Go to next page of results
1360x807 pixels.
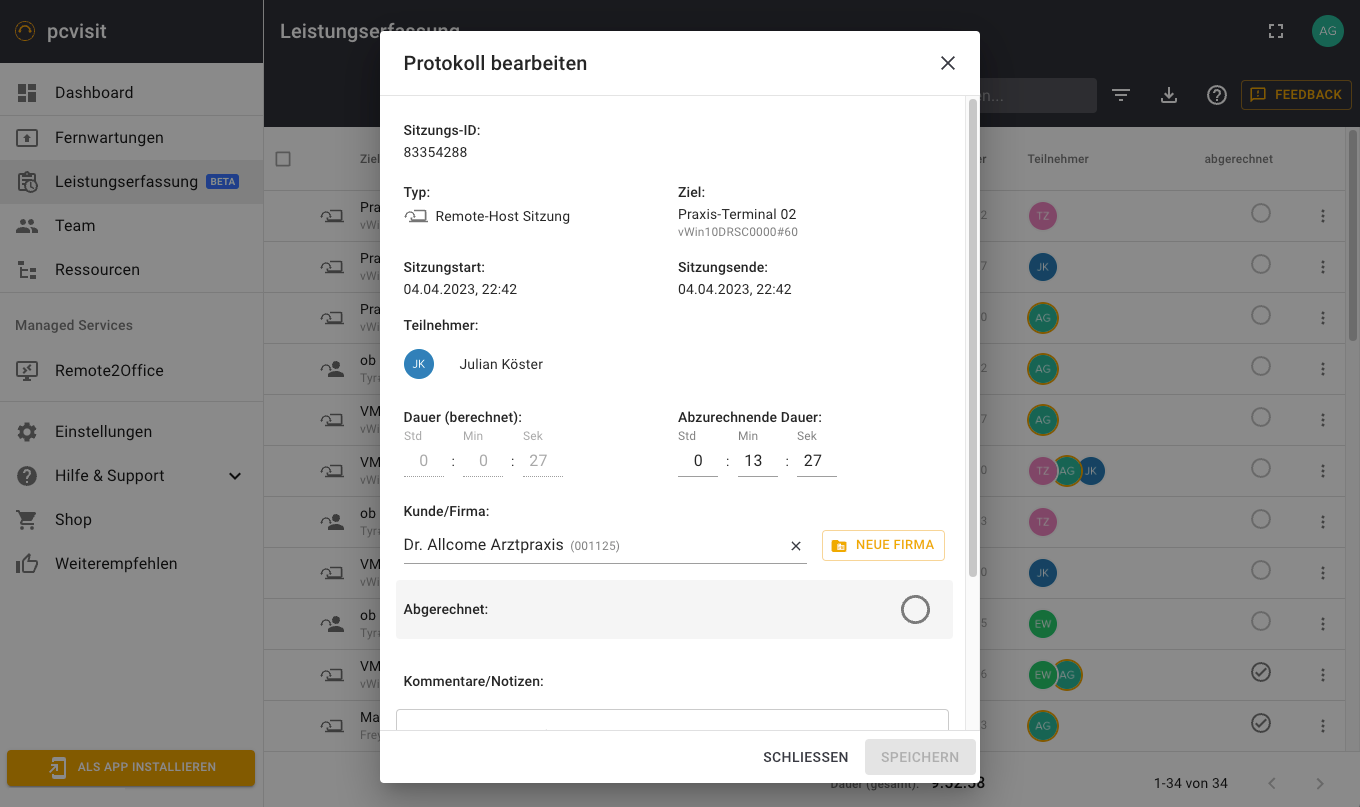(x=1319, y=783)
